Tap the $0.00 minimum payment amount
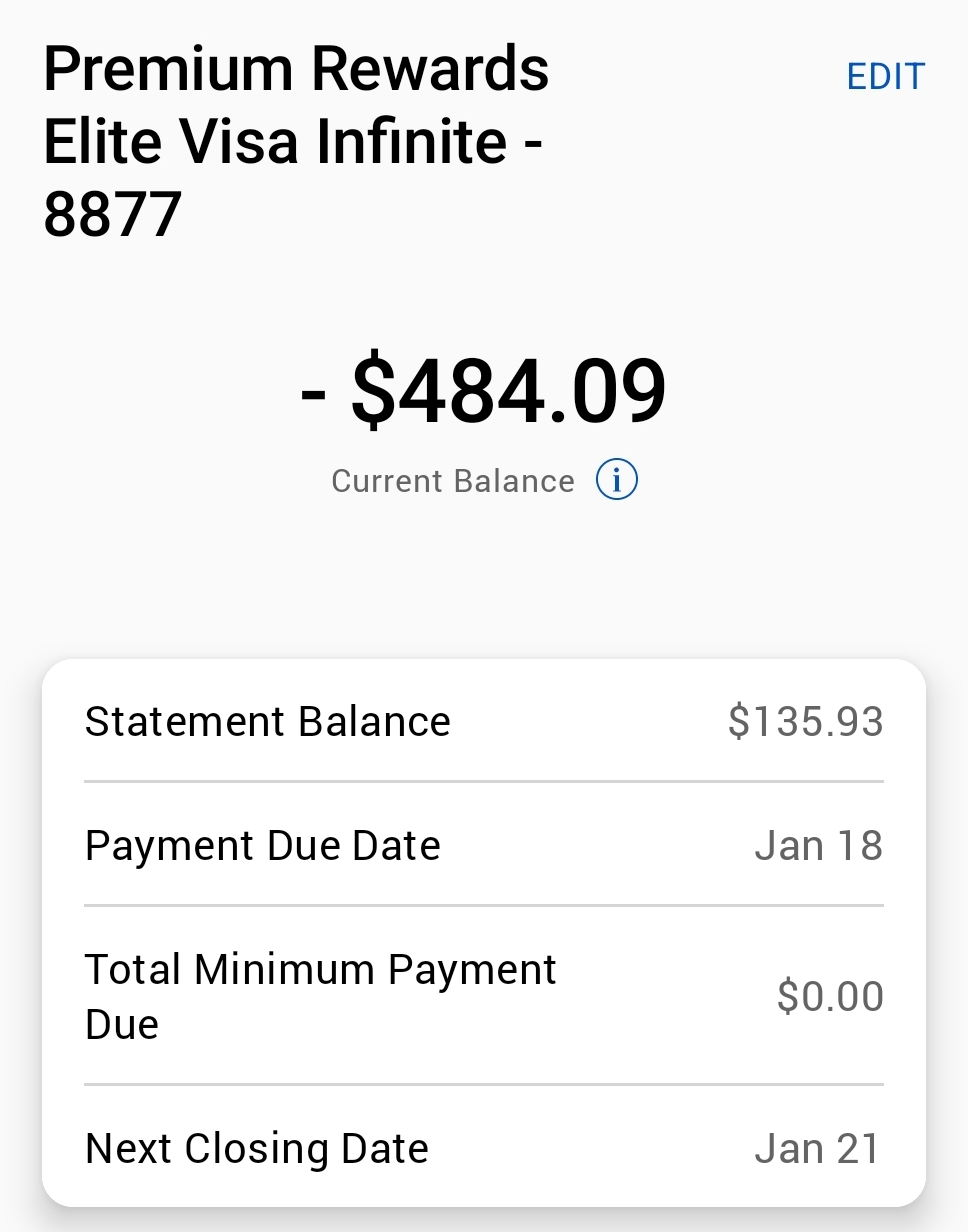This screenshot has width=968, height=1232. click(x=830, y=997)
